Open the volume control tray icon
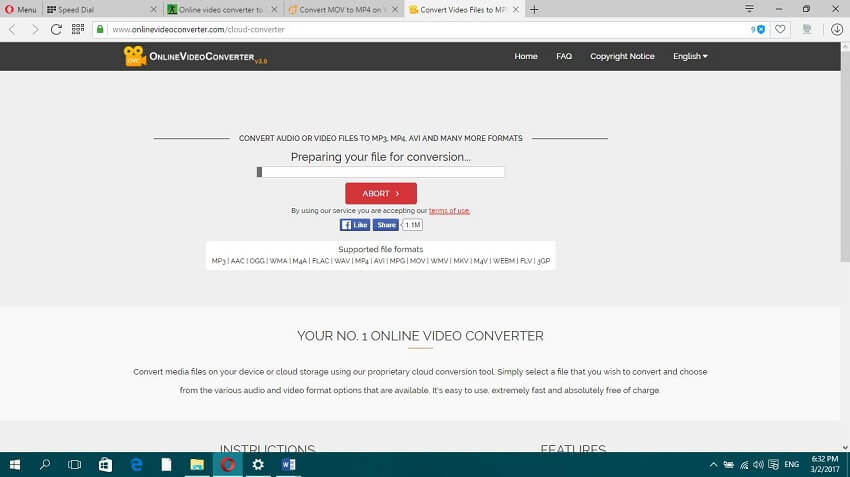This screenshot has width=850, height=477. (758, 465)
